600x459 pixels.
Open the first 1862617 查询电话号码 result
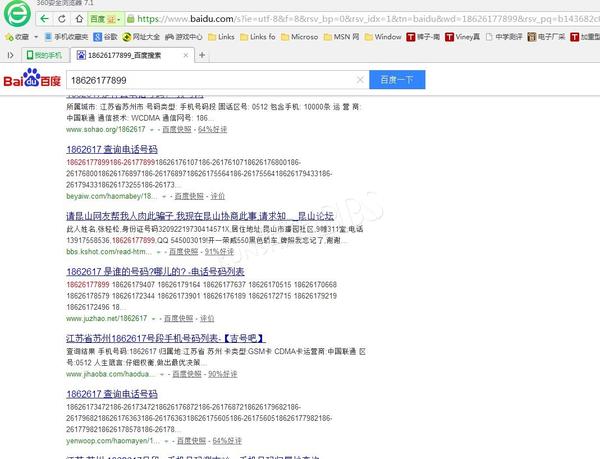tap(112, 149)
